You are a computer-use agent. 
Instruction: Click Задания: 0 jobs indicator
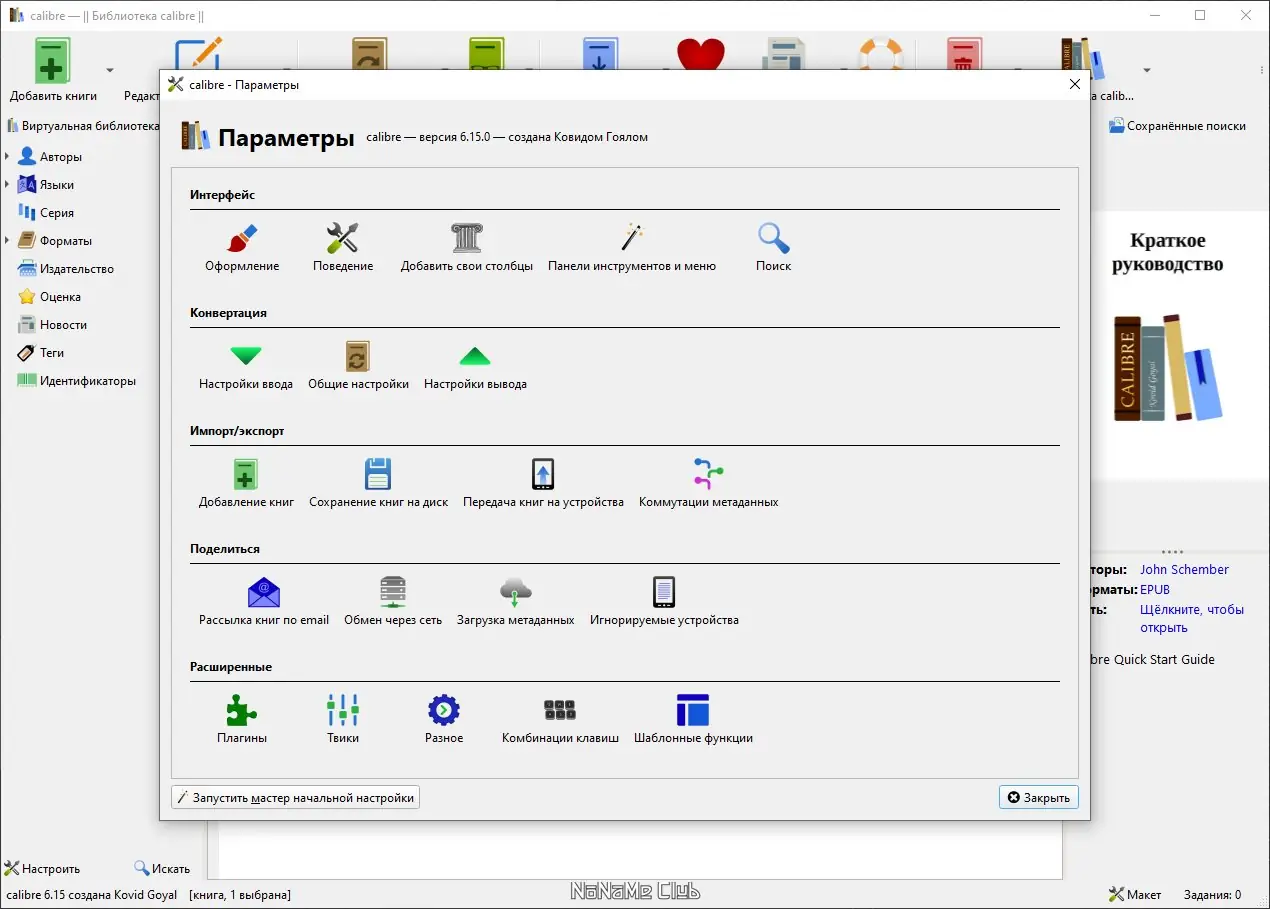(1212, 895)
